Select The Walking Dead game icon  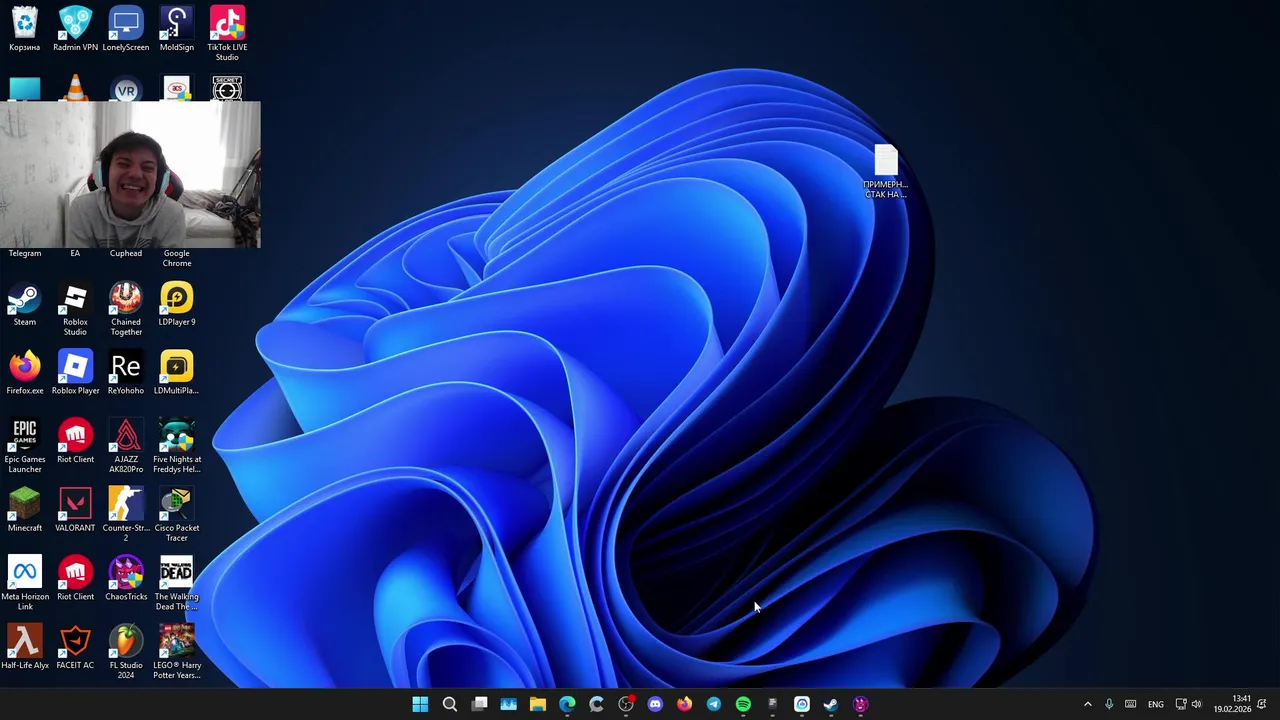(177, 584)
